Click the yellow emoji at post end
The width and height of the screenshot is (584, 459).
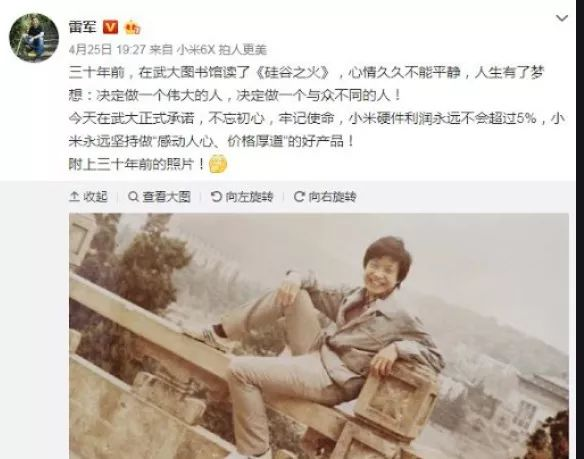(x=218, y=164)
